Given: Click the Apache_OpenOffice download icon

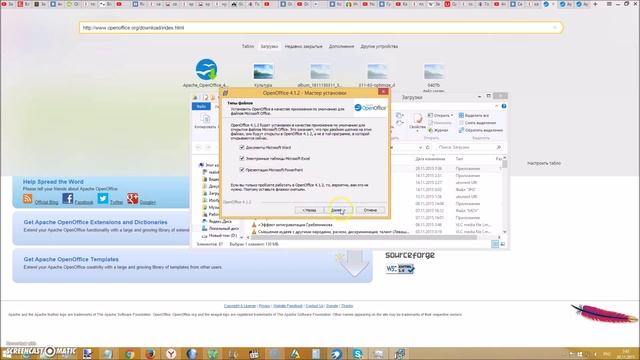Looking at the screenshot, I should tap(206, 70).
